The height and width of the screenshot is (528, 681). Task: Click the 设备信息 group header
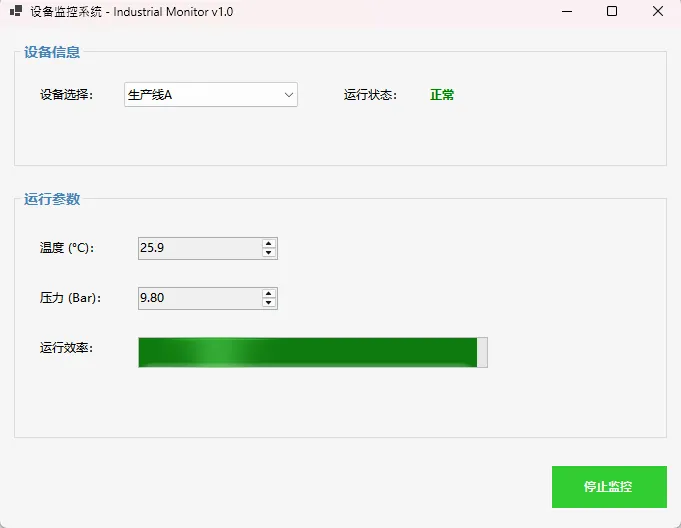[x=52, y=52]
